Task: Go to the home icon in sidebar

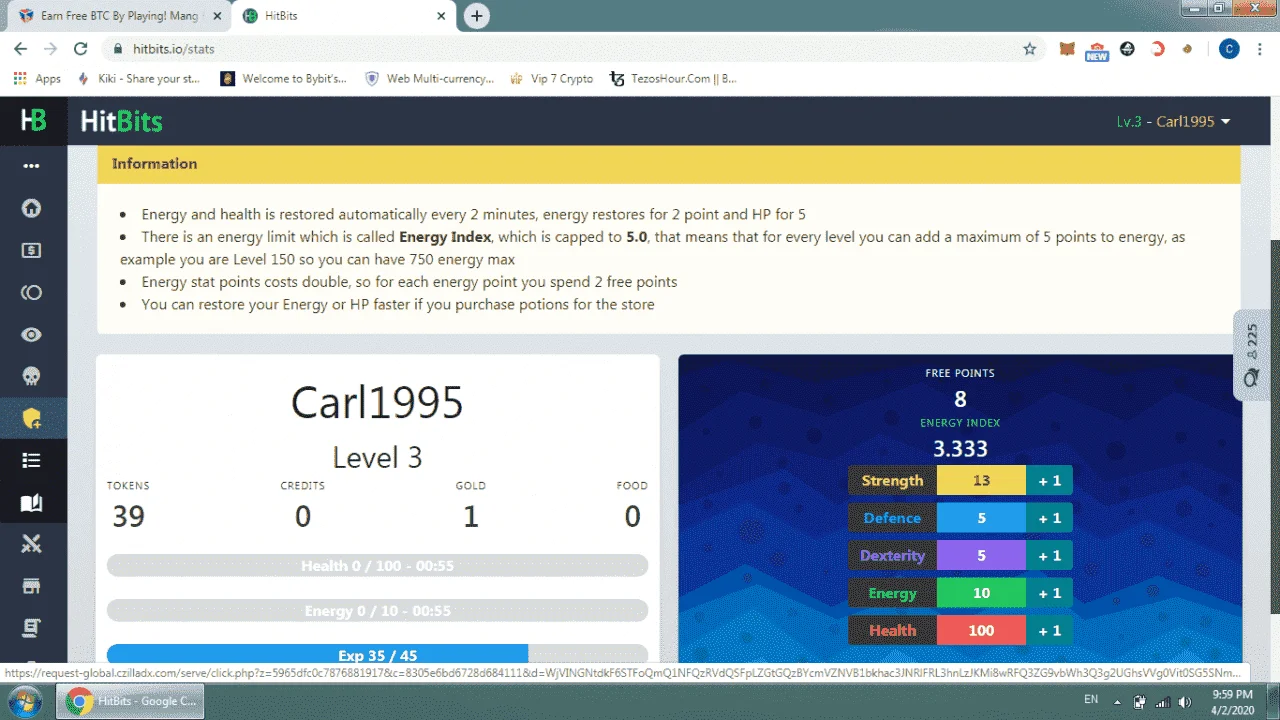Action: tap(32, 208)
